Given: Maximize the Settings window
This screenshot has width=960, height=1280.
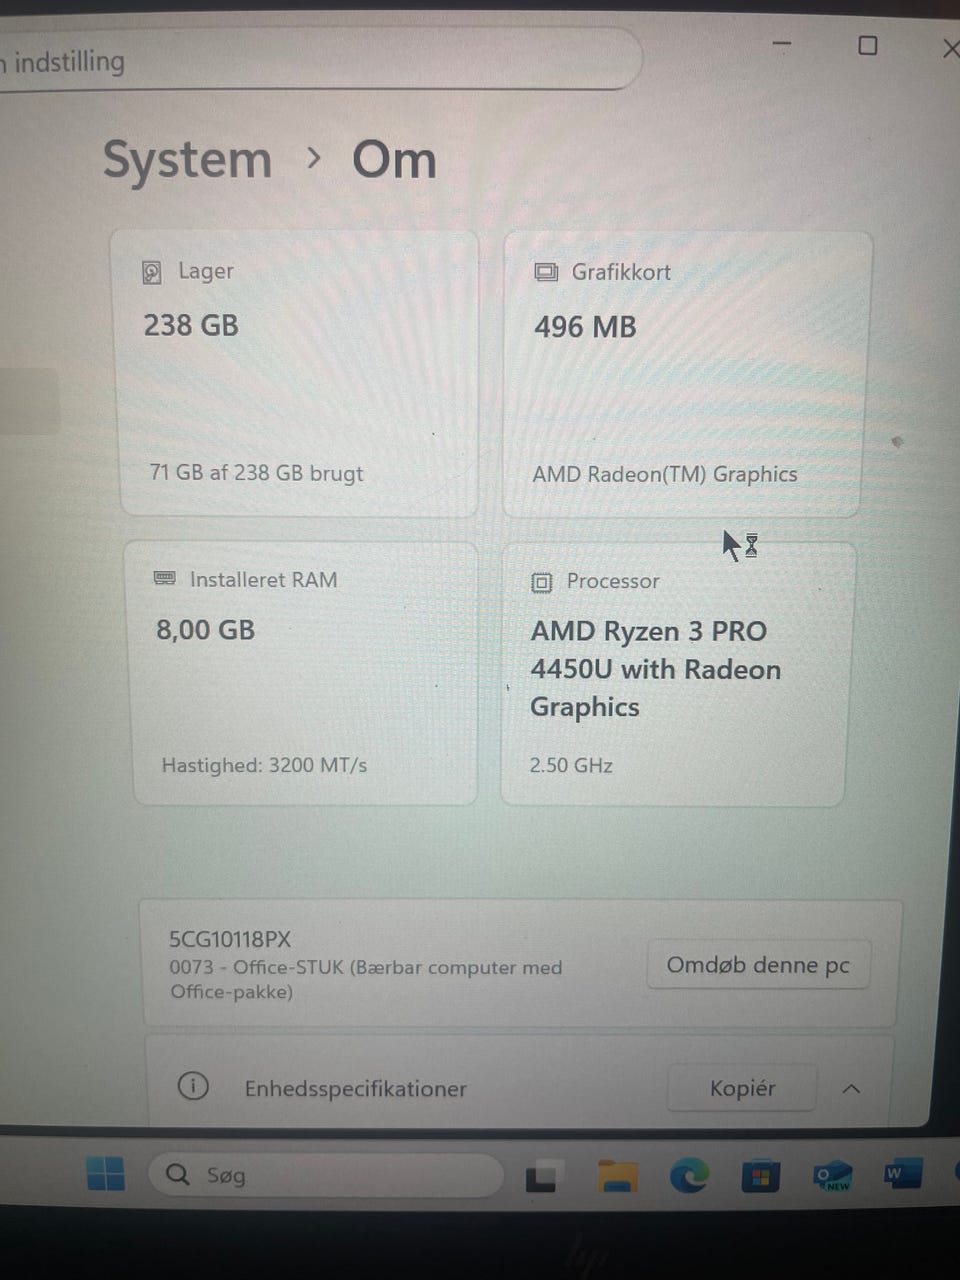Looking at the screenshot, I should (868, 46).
